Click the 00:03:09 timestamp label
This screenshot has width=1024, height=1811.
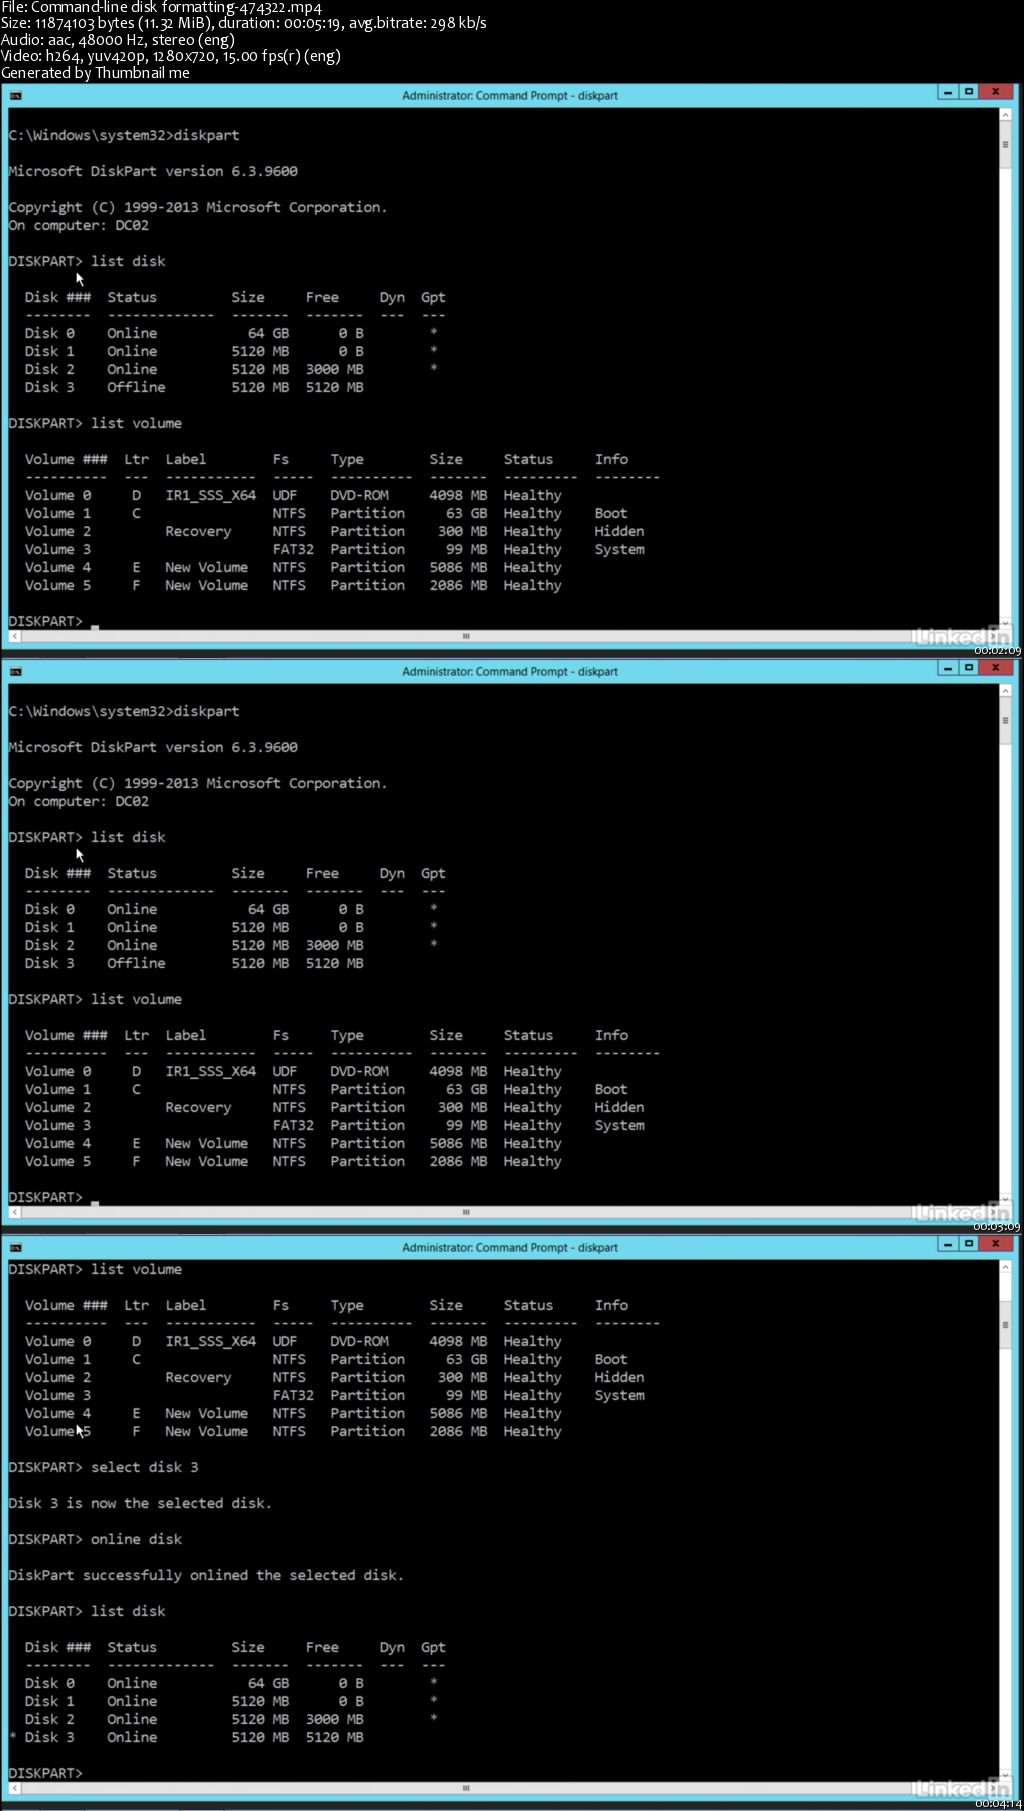997,1227
